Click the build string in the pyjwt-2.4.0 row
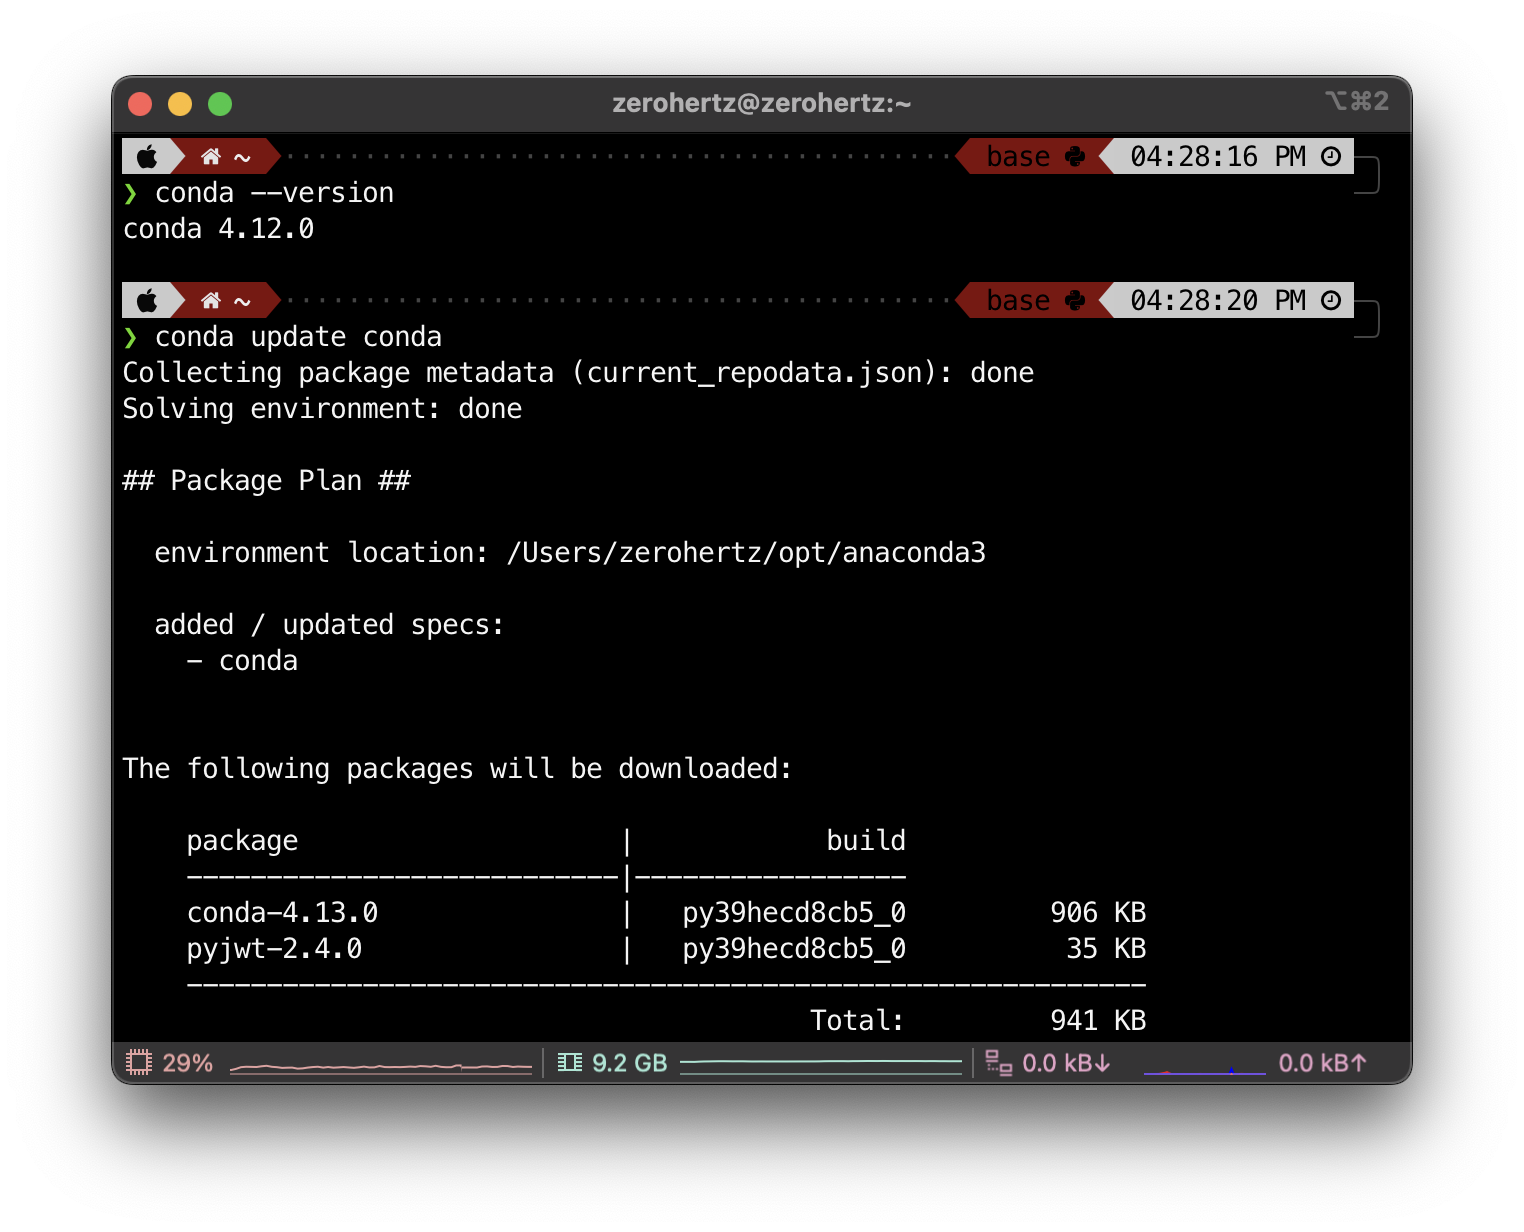1524x1232 pixels. [x=795, y=949]
